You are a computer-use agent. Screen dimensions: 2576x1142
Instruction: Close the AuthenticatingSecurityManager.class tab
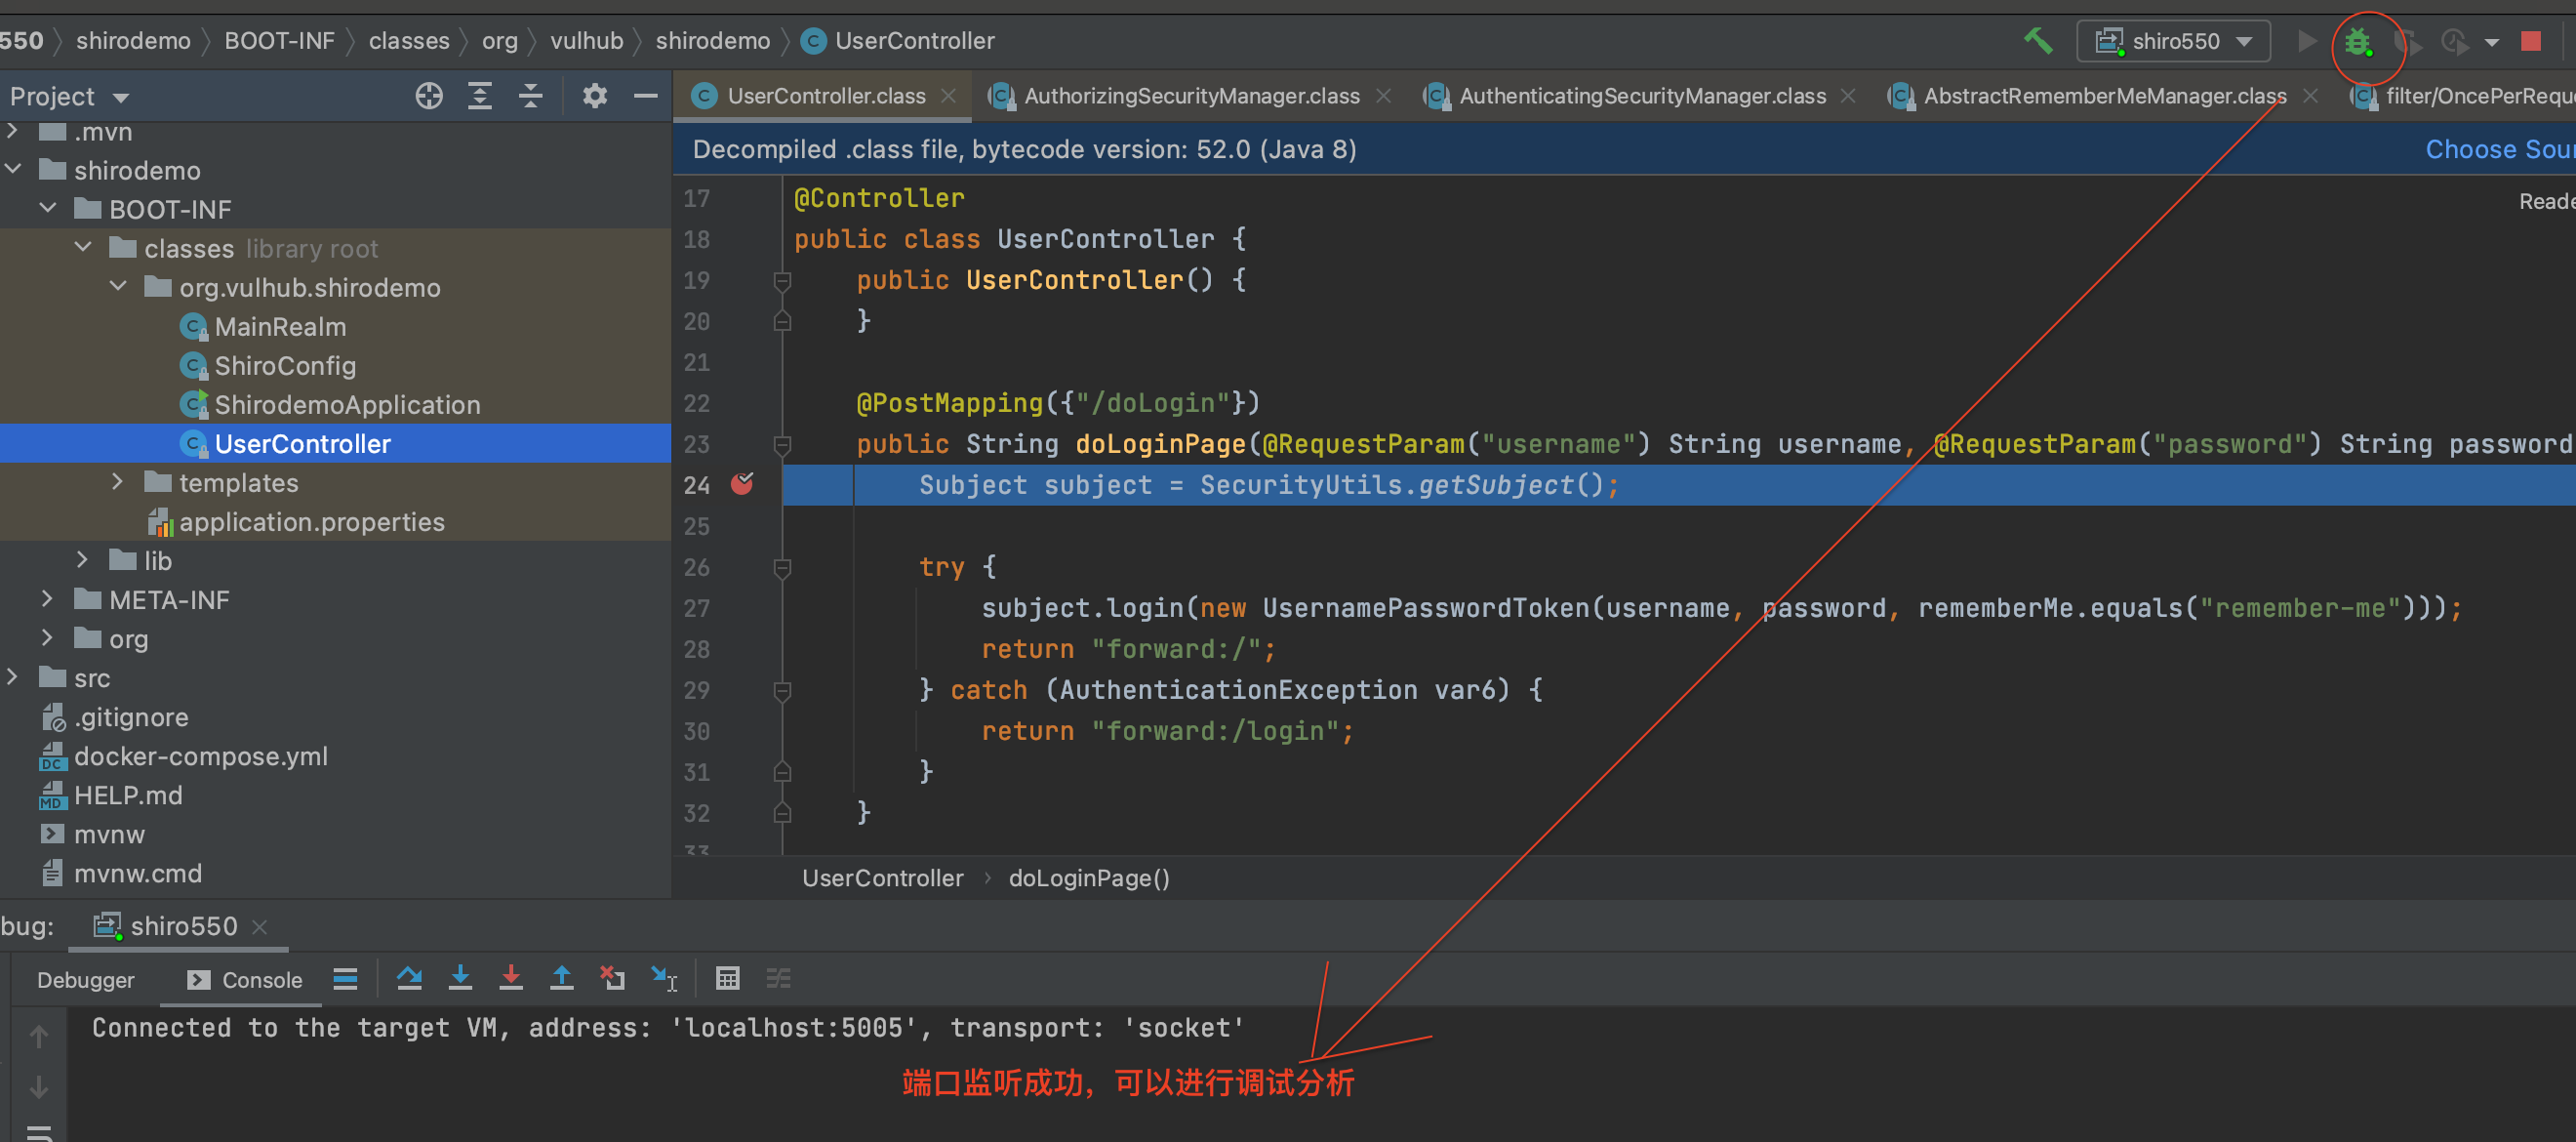pyautogui.click(x=1848, y=96)
